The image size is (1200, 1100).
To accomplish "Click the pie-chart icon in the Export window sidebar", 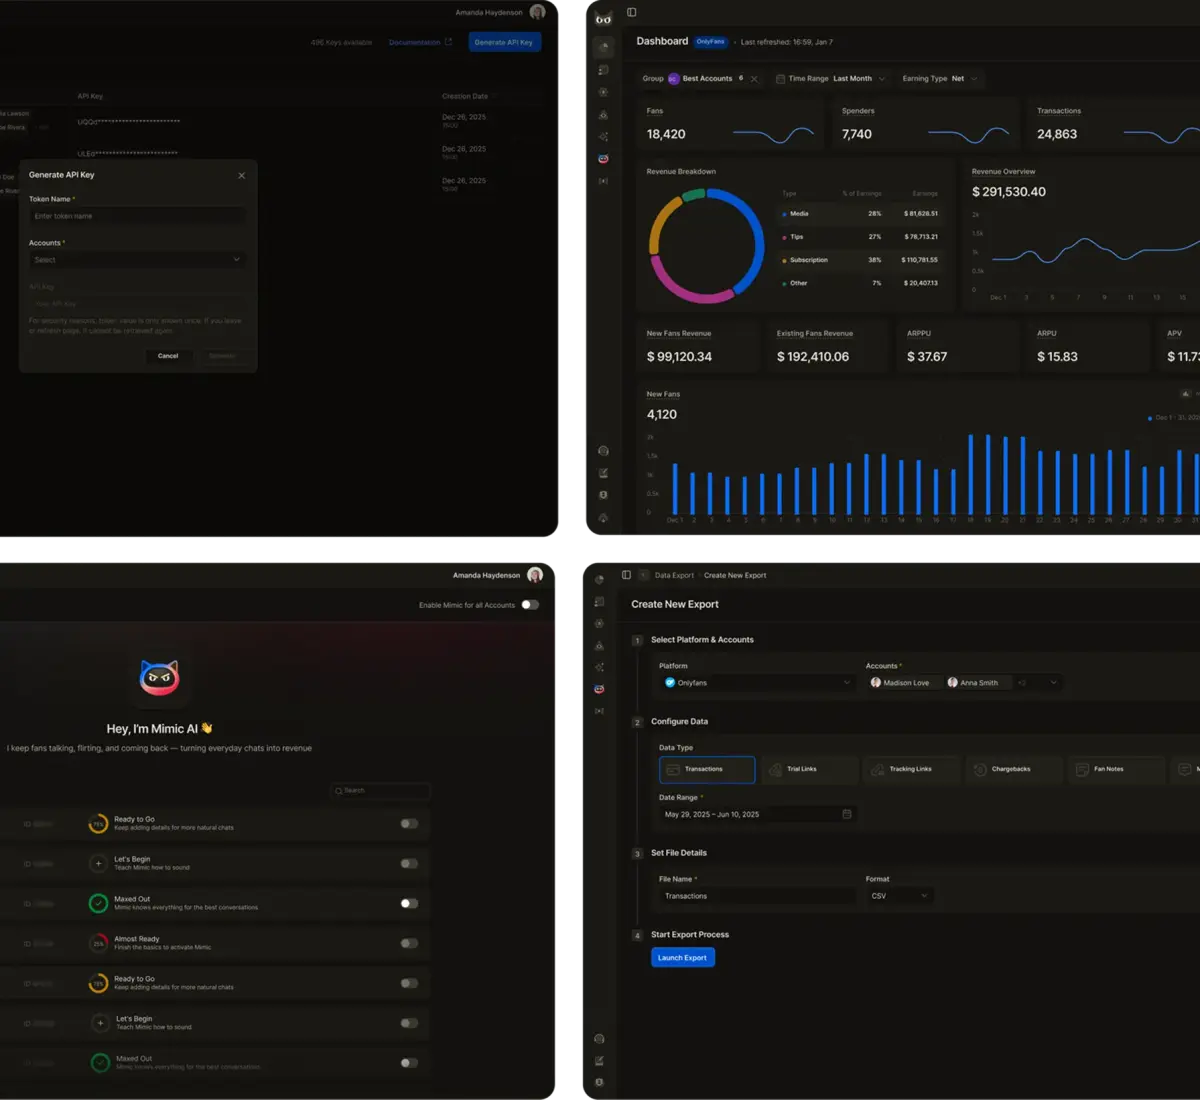I will (599, 579).
